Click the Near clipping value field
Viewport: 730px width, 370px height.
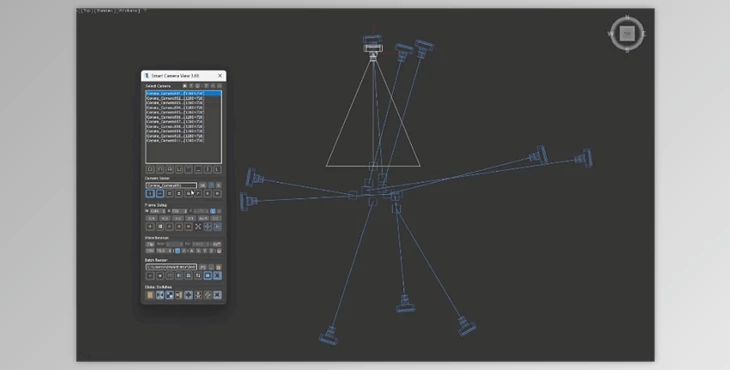175,244
